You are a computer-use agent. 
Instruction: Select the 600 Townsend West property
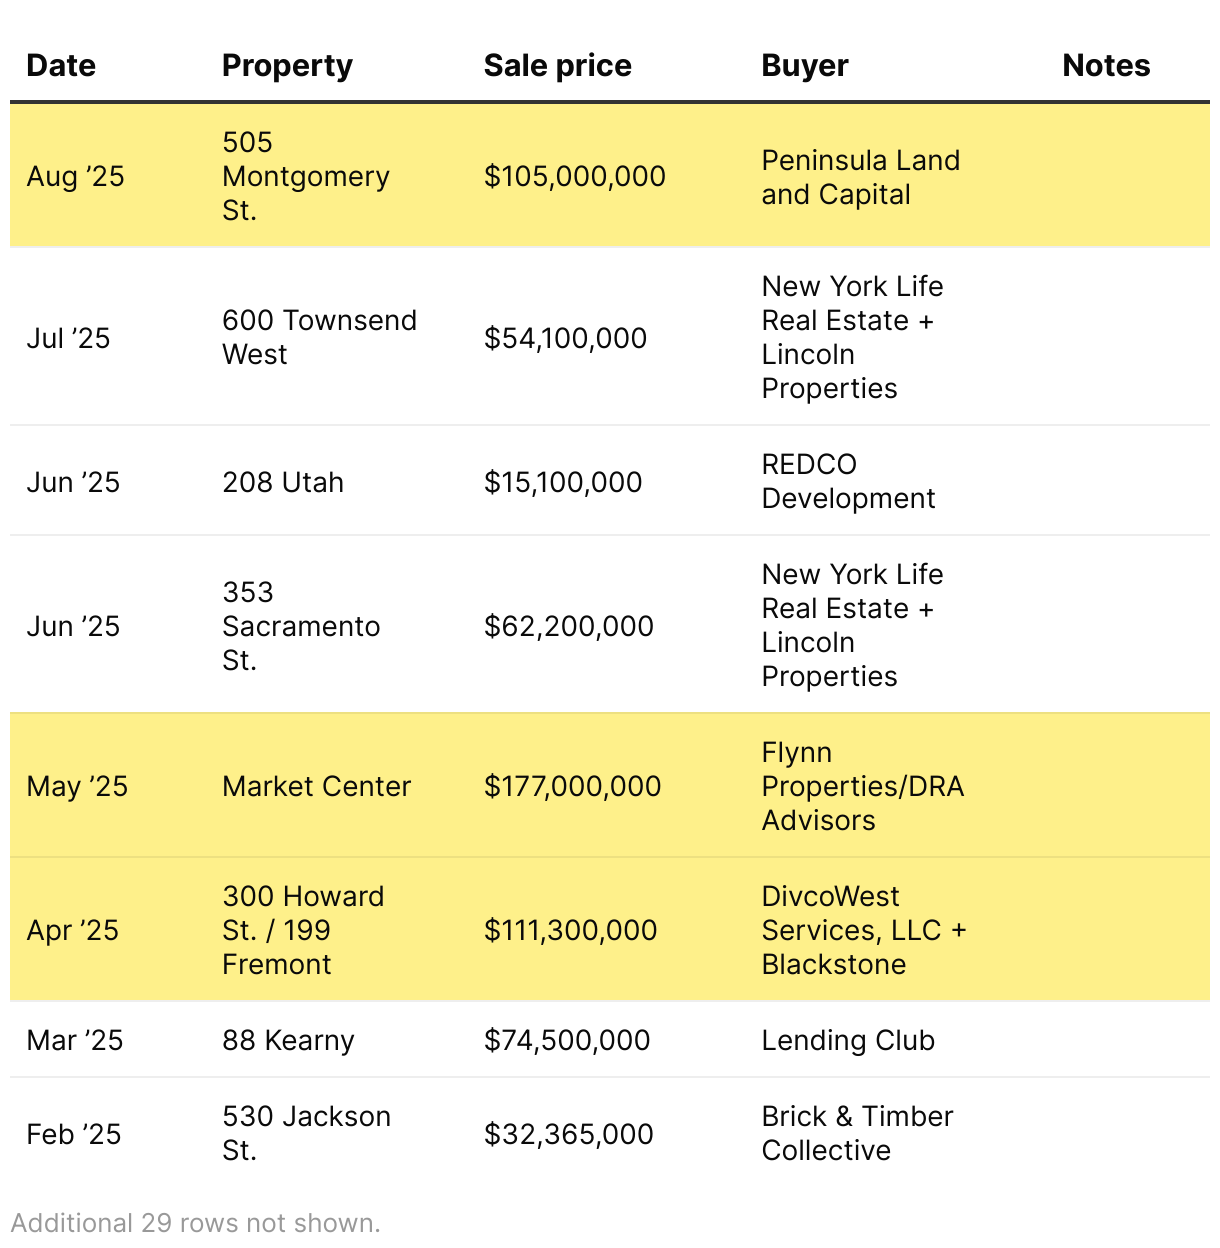(x=319, y=337)
